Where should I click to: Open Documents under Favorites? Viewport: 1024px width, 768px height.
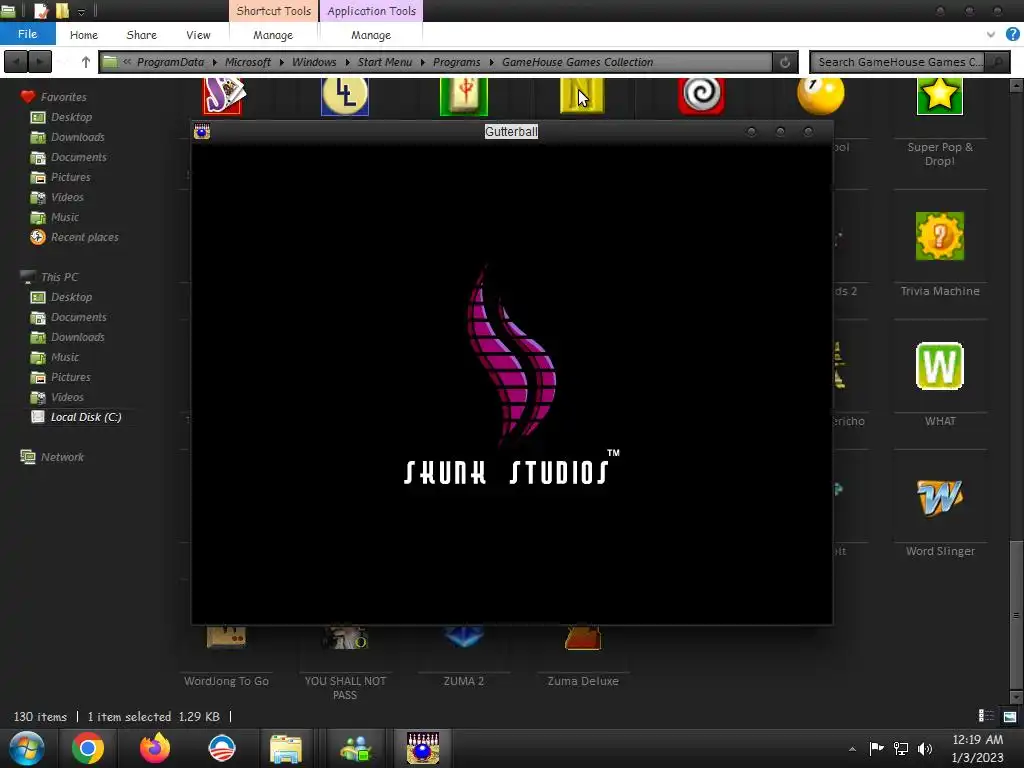coord(78,157)
